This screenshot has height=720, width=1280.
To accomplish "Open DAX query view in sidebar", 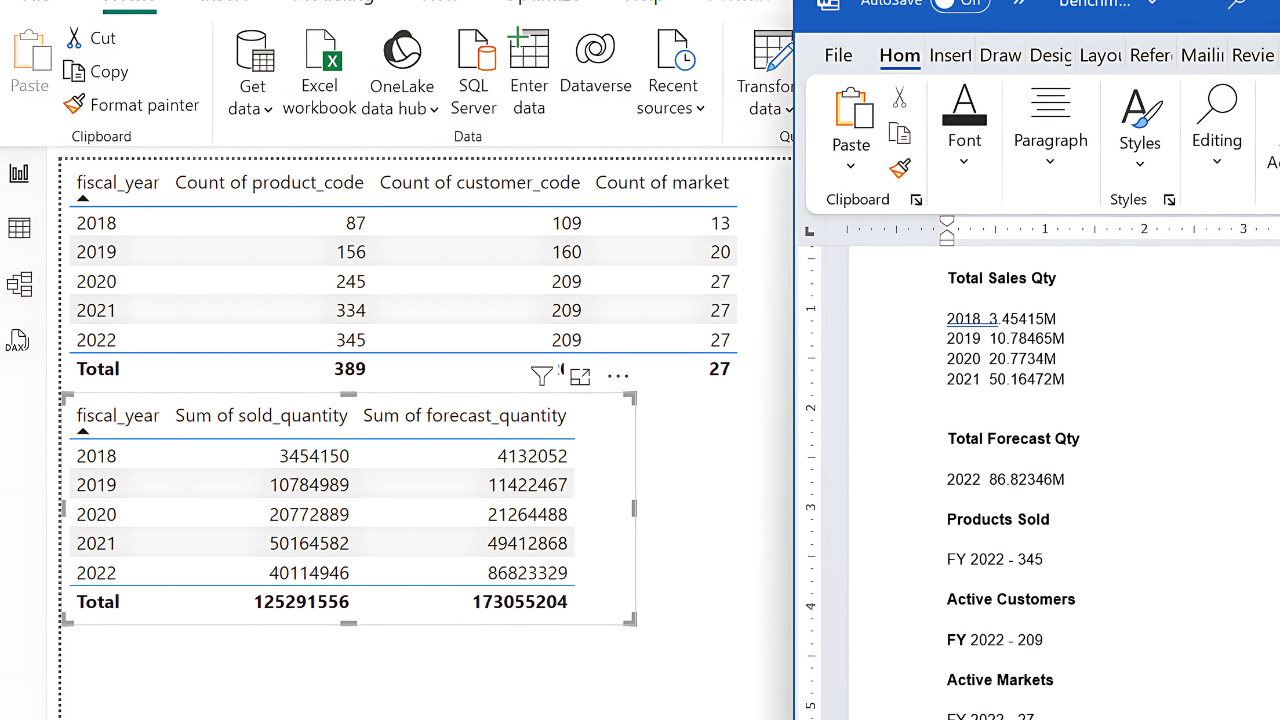I will pos(19,341).
